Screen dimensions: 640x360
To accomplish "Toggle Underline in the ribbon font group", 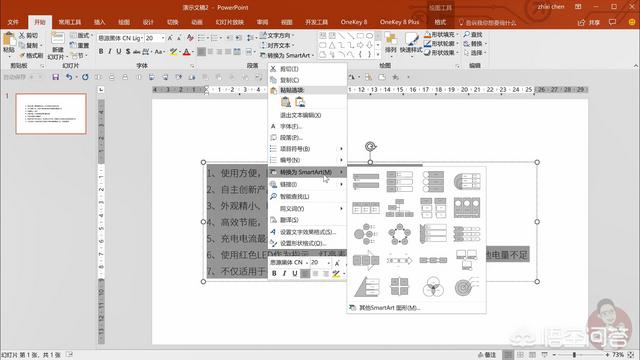I will coord(119,52).
